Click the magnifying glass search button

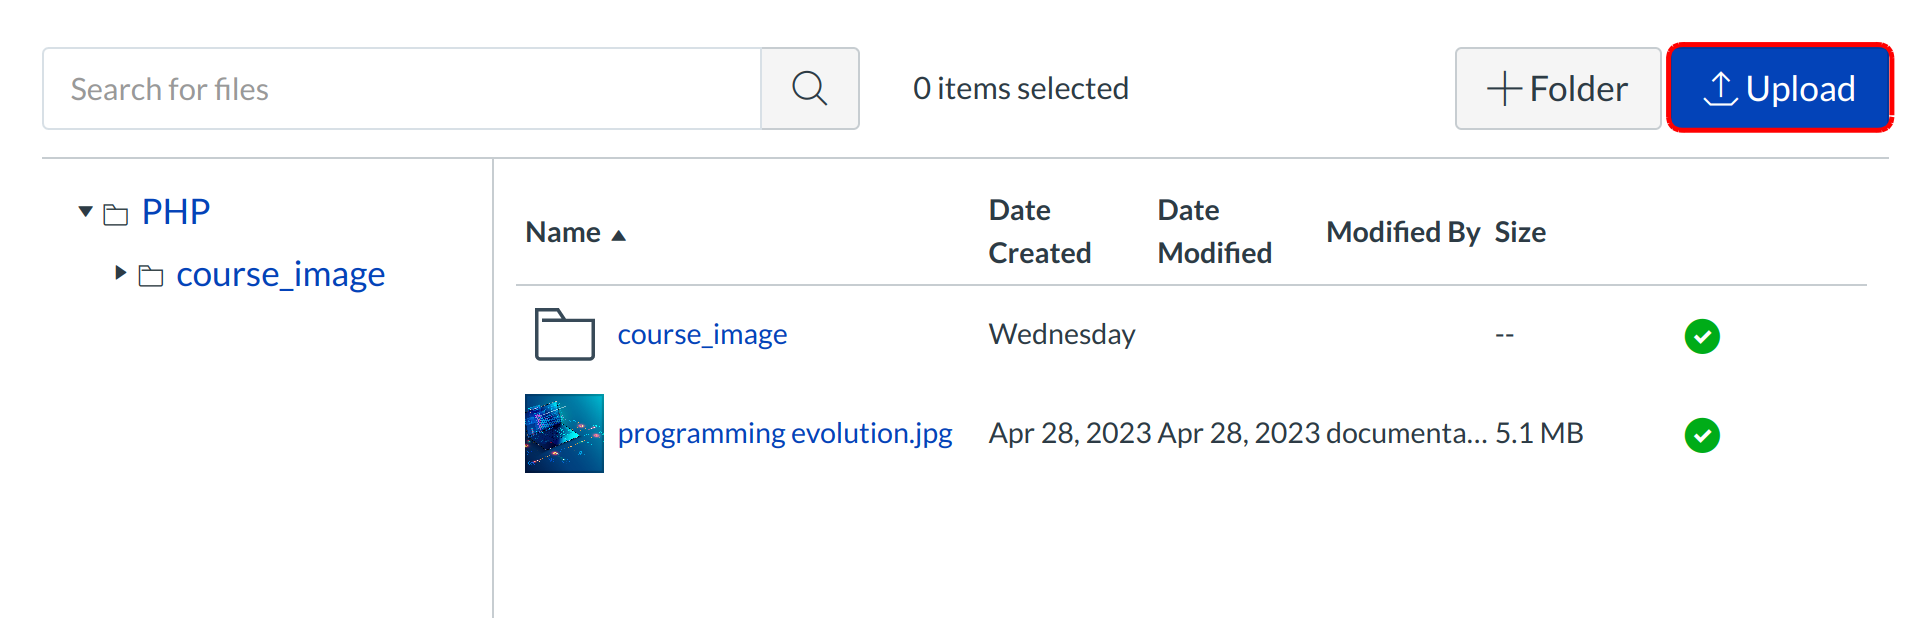(x=809, y=89)
